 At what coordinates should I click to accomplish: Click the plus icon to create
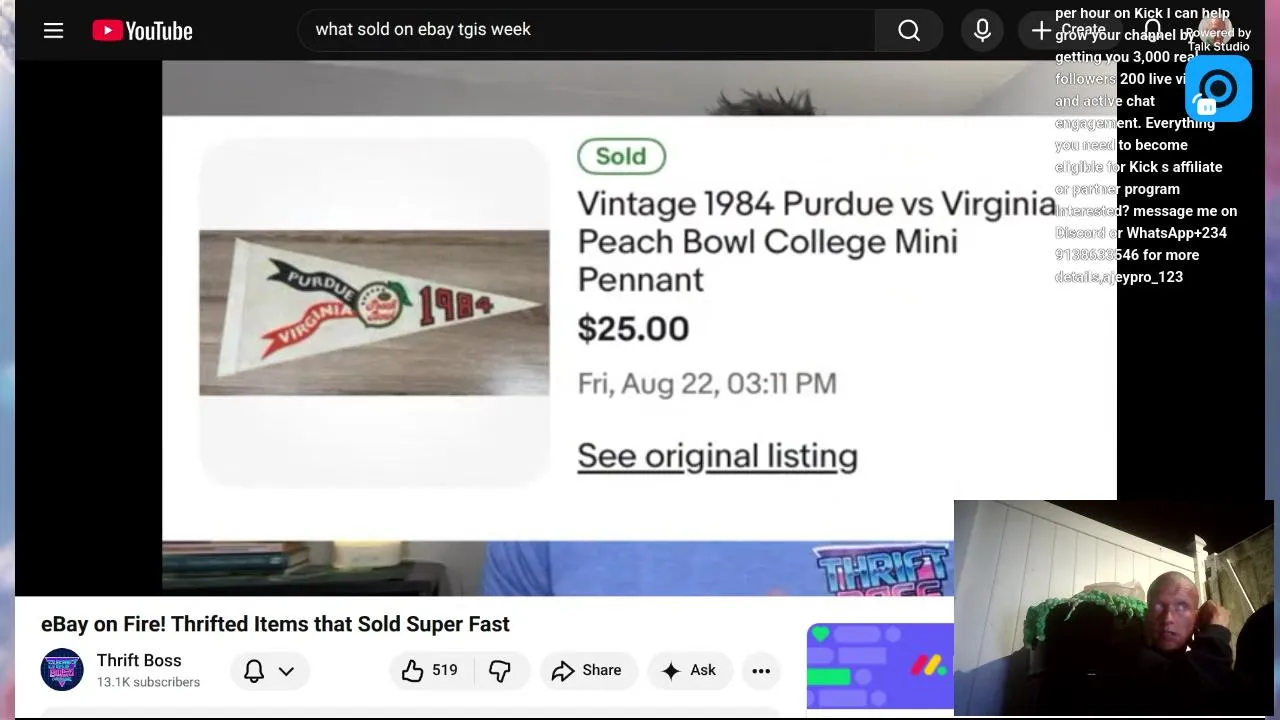[x=1041, y=31]
